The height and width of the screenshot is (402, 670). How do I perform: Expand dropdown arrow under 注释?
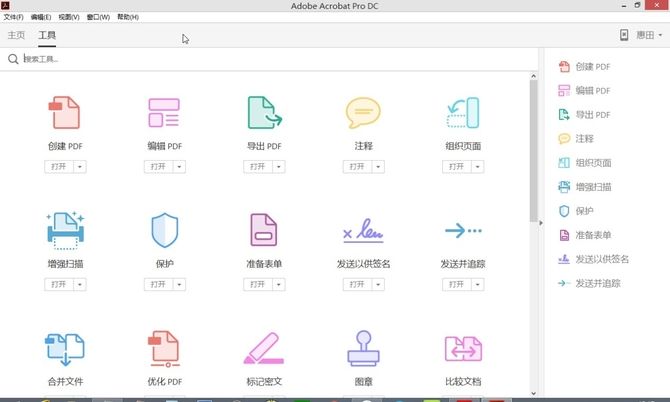click(378, 167)
